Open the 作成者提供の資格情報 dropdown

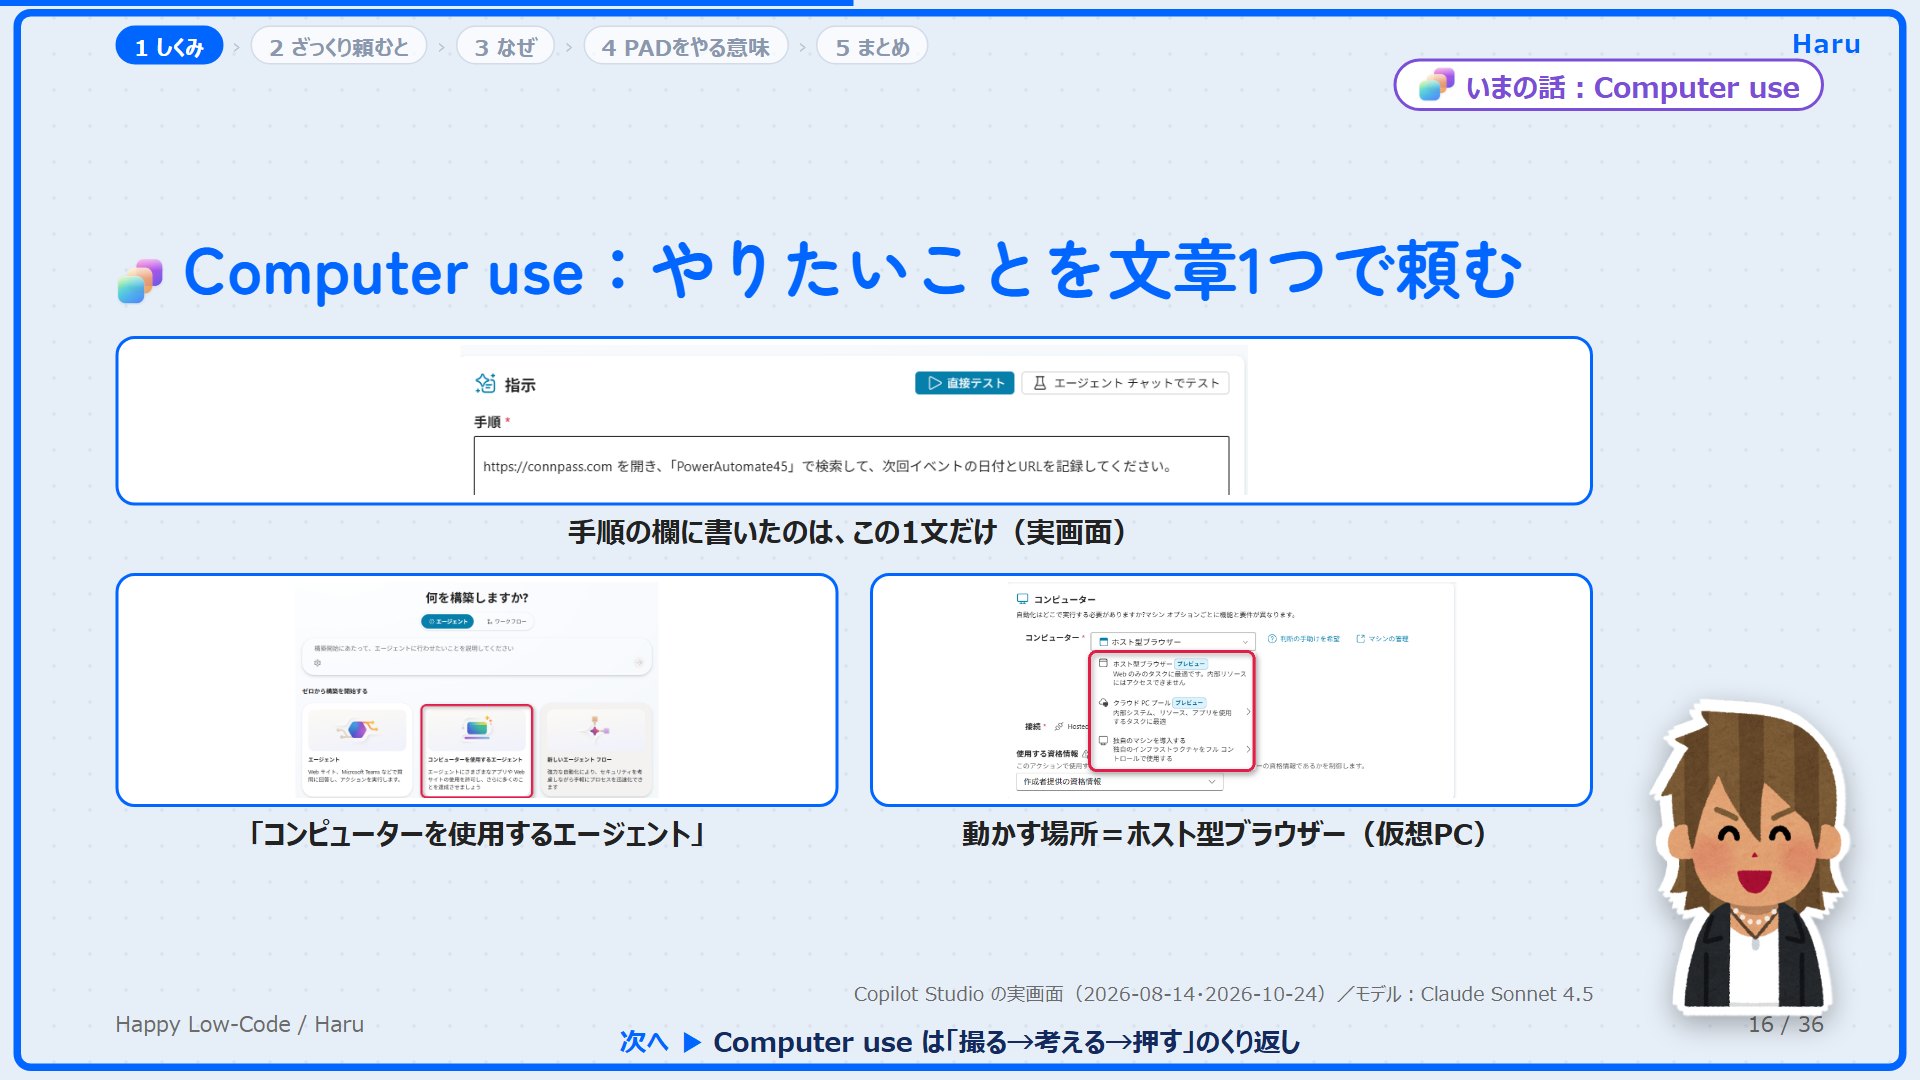(1119, 781)
